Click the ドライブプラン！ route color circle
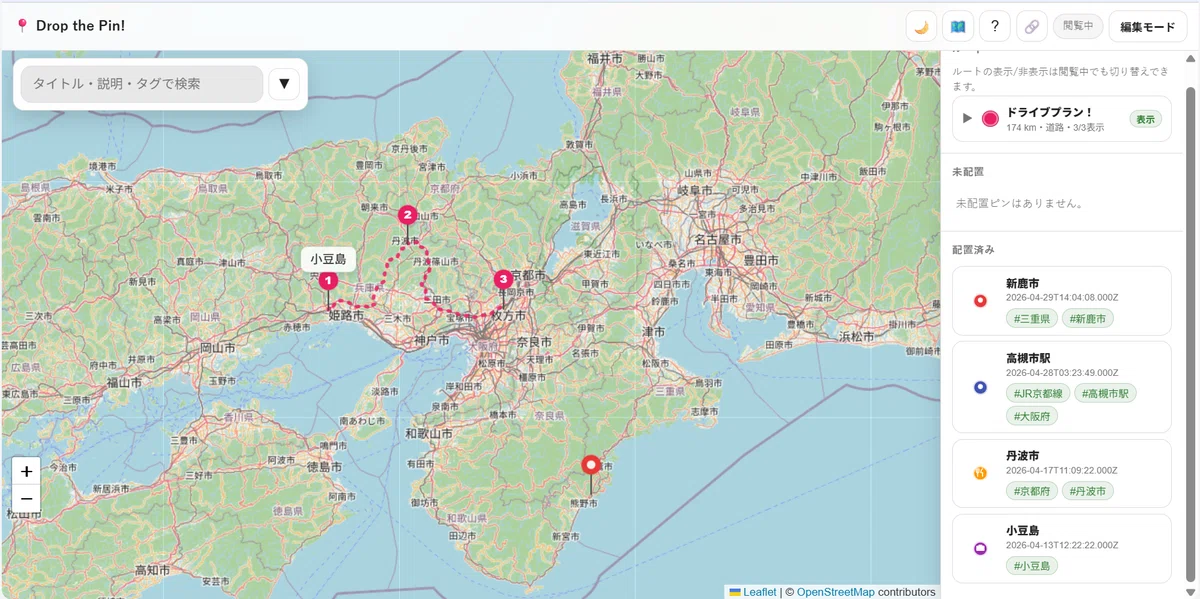Viewport: 1200px width, 599px height. pos(990,118)
